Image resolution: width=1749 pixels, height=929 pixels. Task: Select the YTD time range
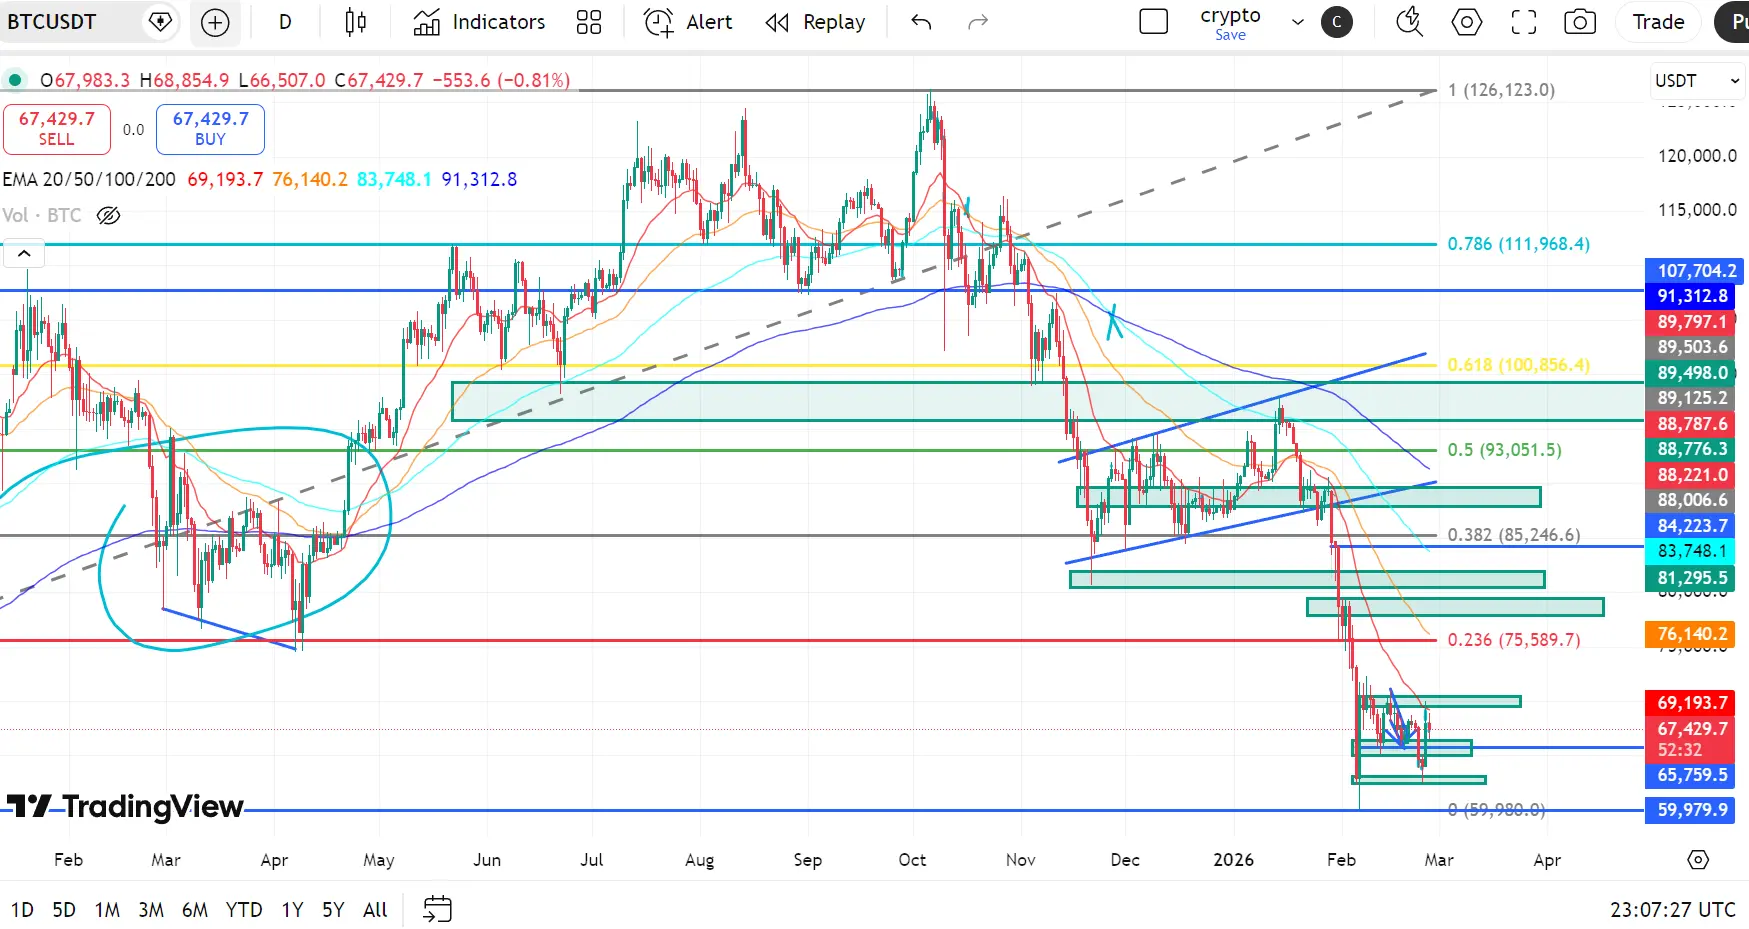coord(244,909)
